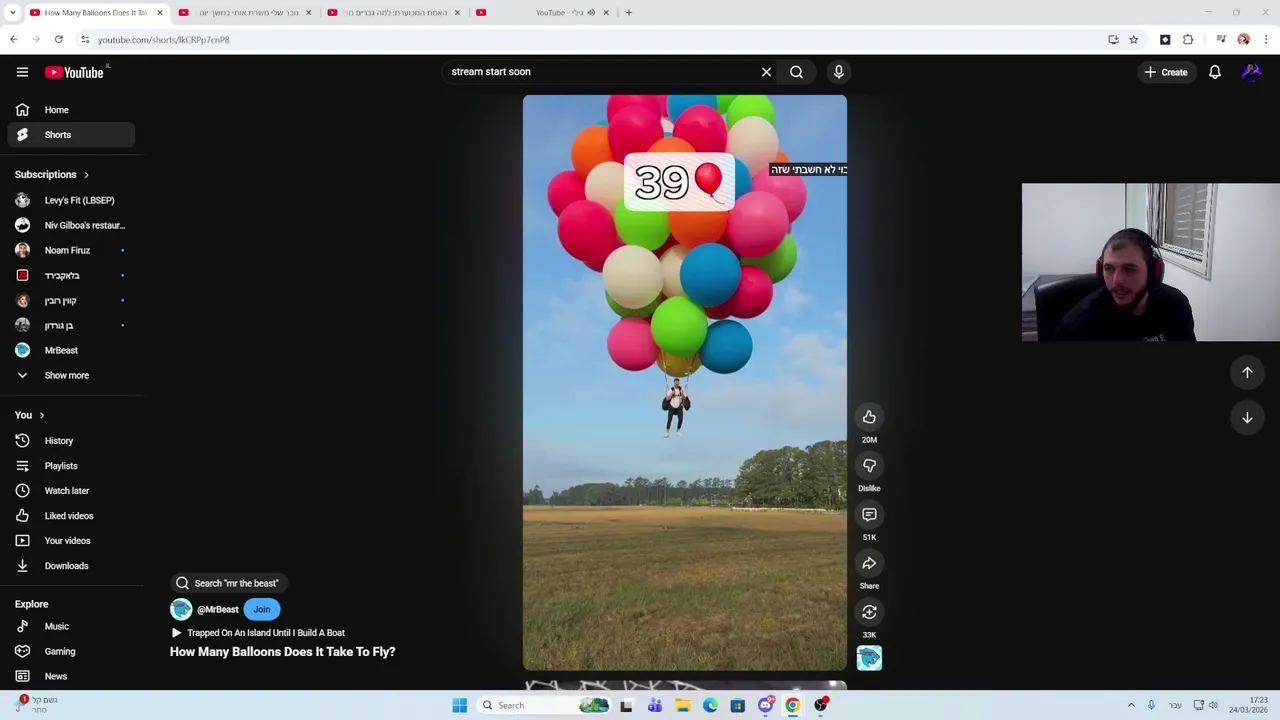The image size is (1280, 720).
Task: Open the MrBeast channel avatar beside @MrBeast
Action: tap(181, 609)
